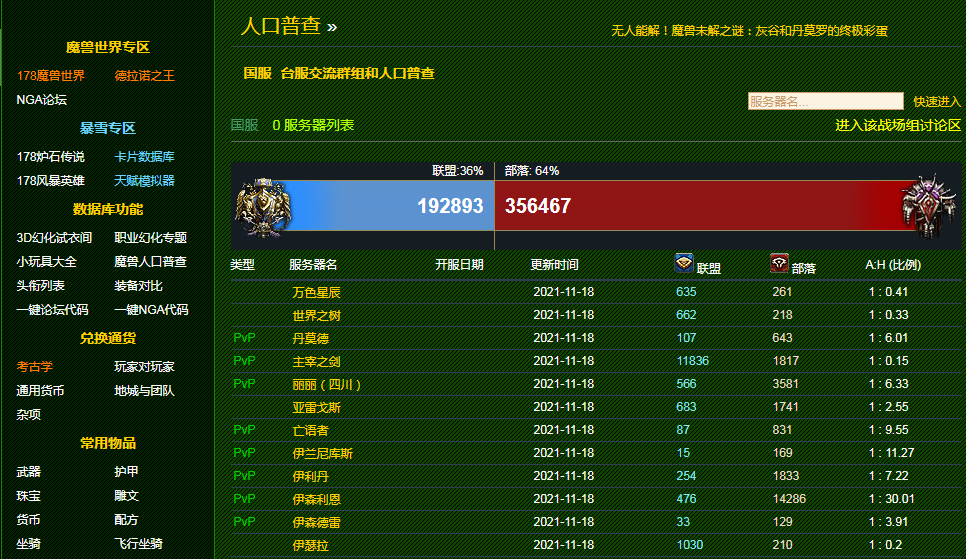Open server 伊森利恩
Screen dimensions: 966x559
[317, 499]
